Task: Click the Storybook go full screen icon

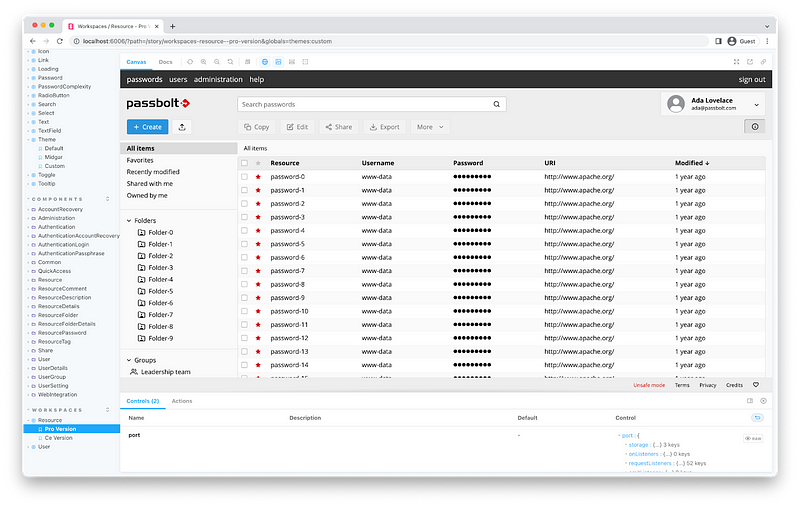Action: [x=736, y=62]
